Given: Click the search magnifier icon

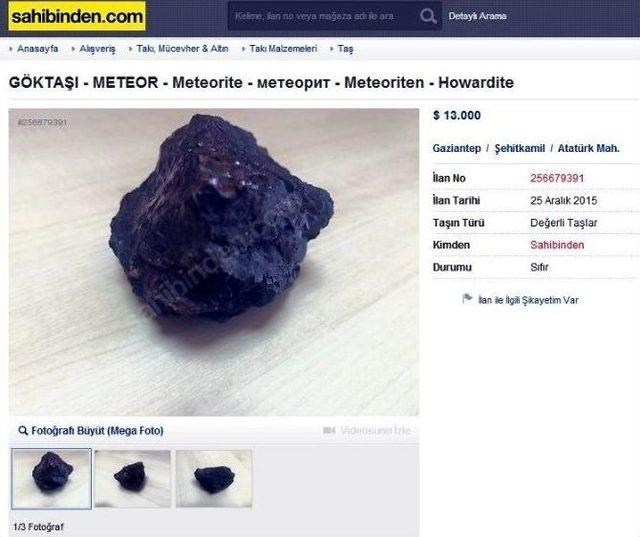Looking at the screenshot, I should pos(428,16).
